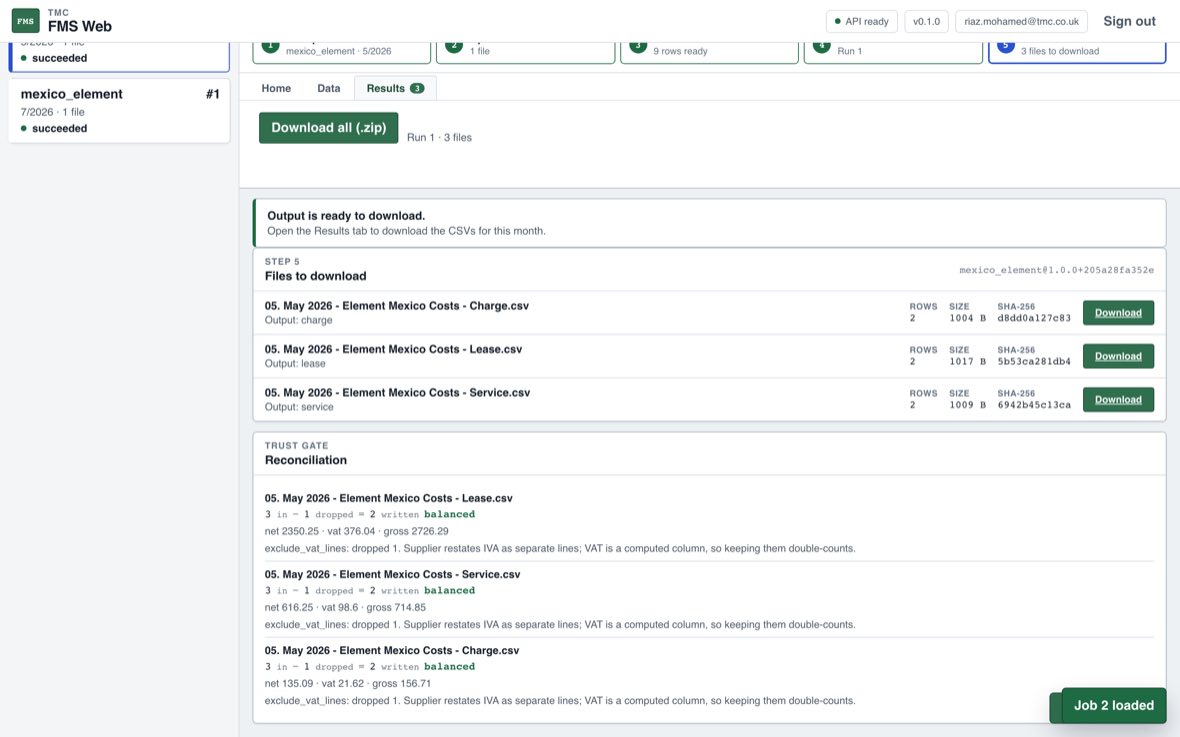This screenshot has height=737, width=1180.
Task: Select the Results tab
Action: [x=395, y=88]
